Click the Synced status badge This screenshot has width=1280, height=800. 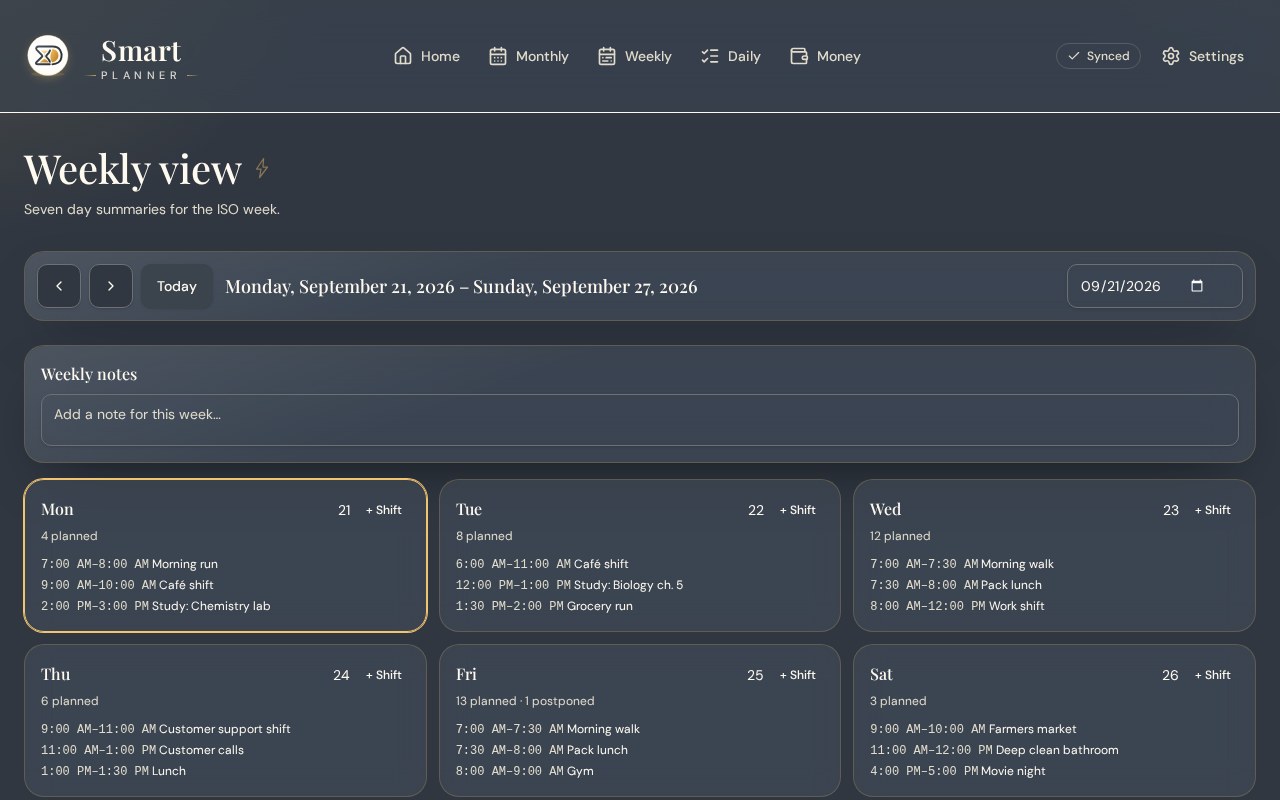click(x=1098, y=56)
